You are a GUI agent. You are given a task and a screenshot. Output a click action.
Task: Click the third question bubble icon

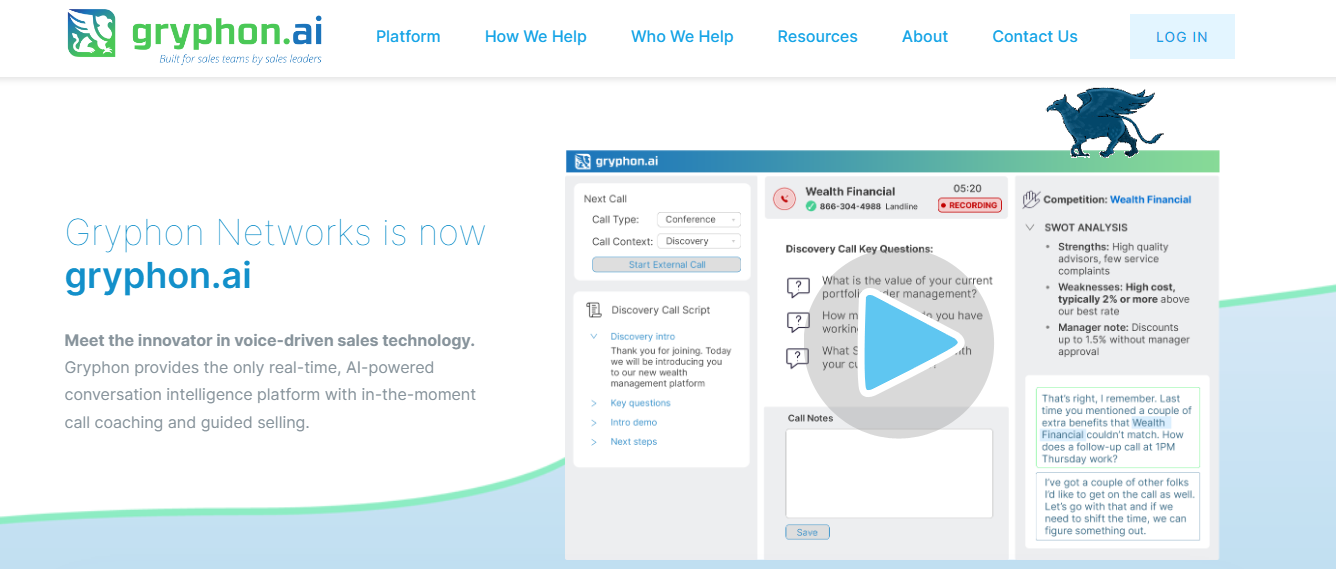[x=798, y=357]
